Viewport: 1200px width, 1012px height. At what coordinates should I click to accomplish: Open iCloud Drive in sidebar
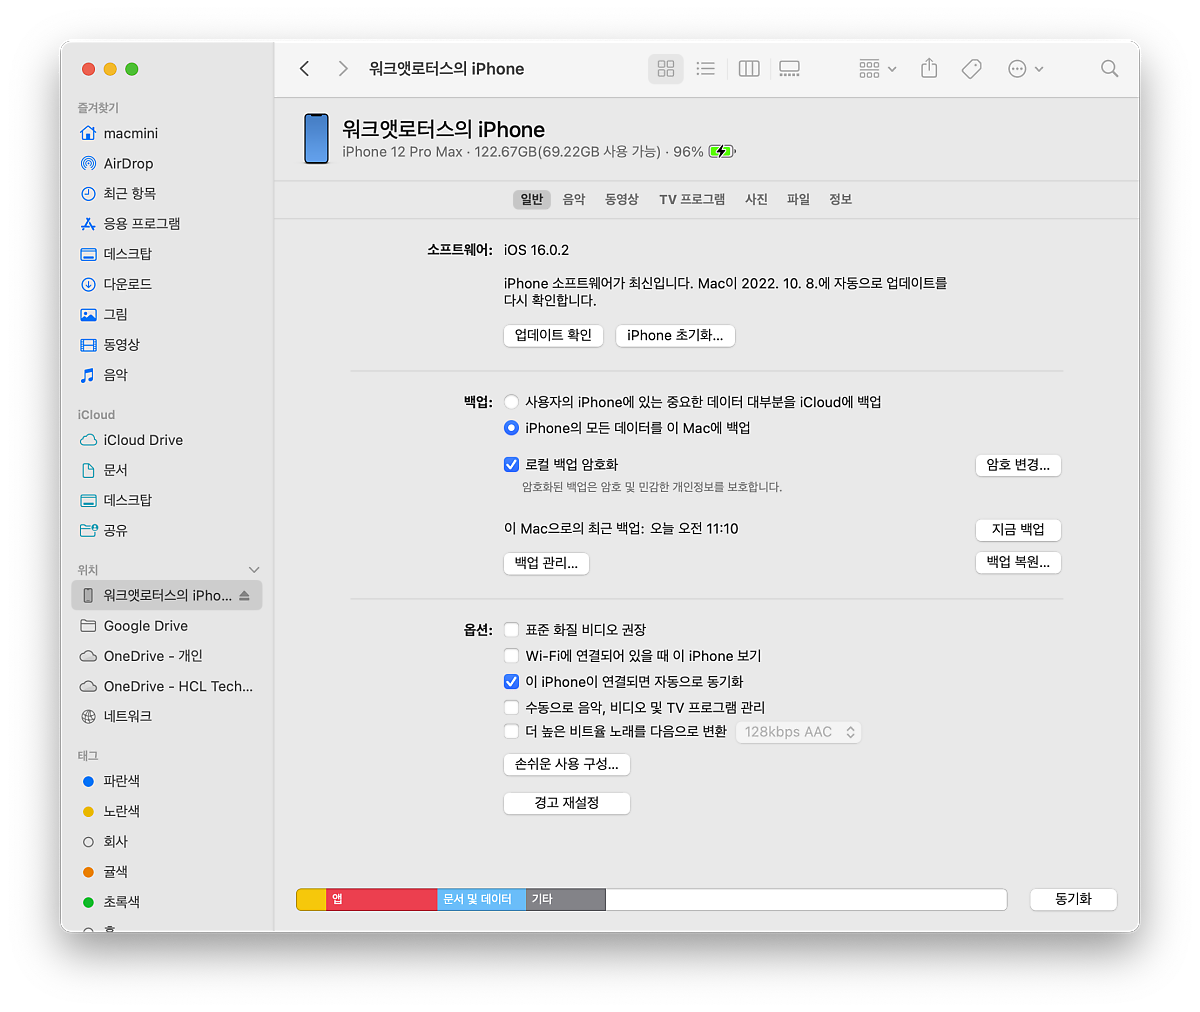coord(143,440)
